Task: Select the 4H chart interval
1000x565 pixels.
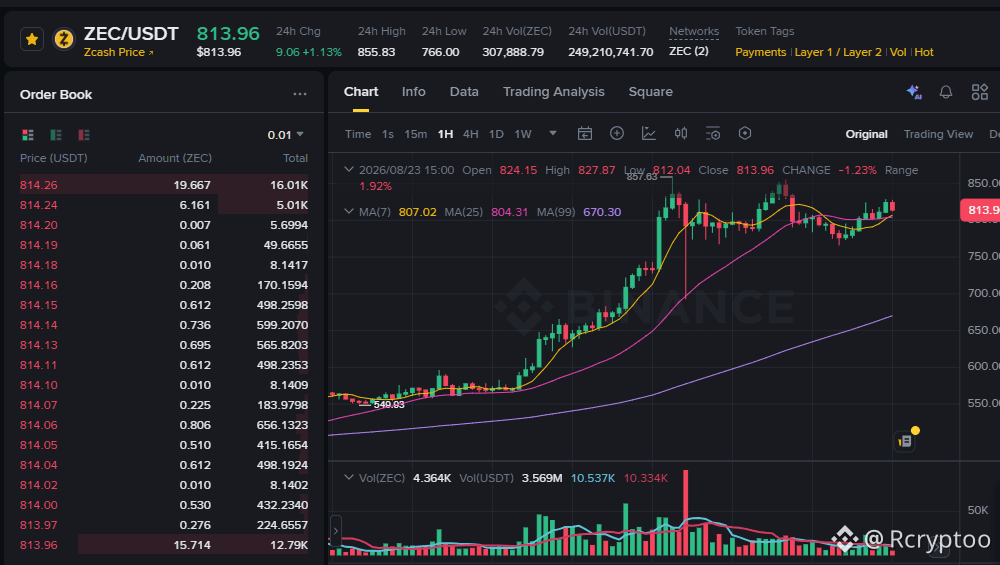Action: (x=471, y=134)
